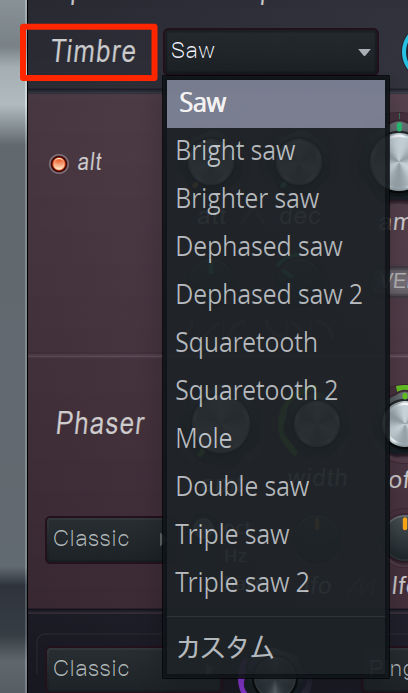Toggle the alt radio light
Screen dimensions: 408x693
click(x=59, y=164)
